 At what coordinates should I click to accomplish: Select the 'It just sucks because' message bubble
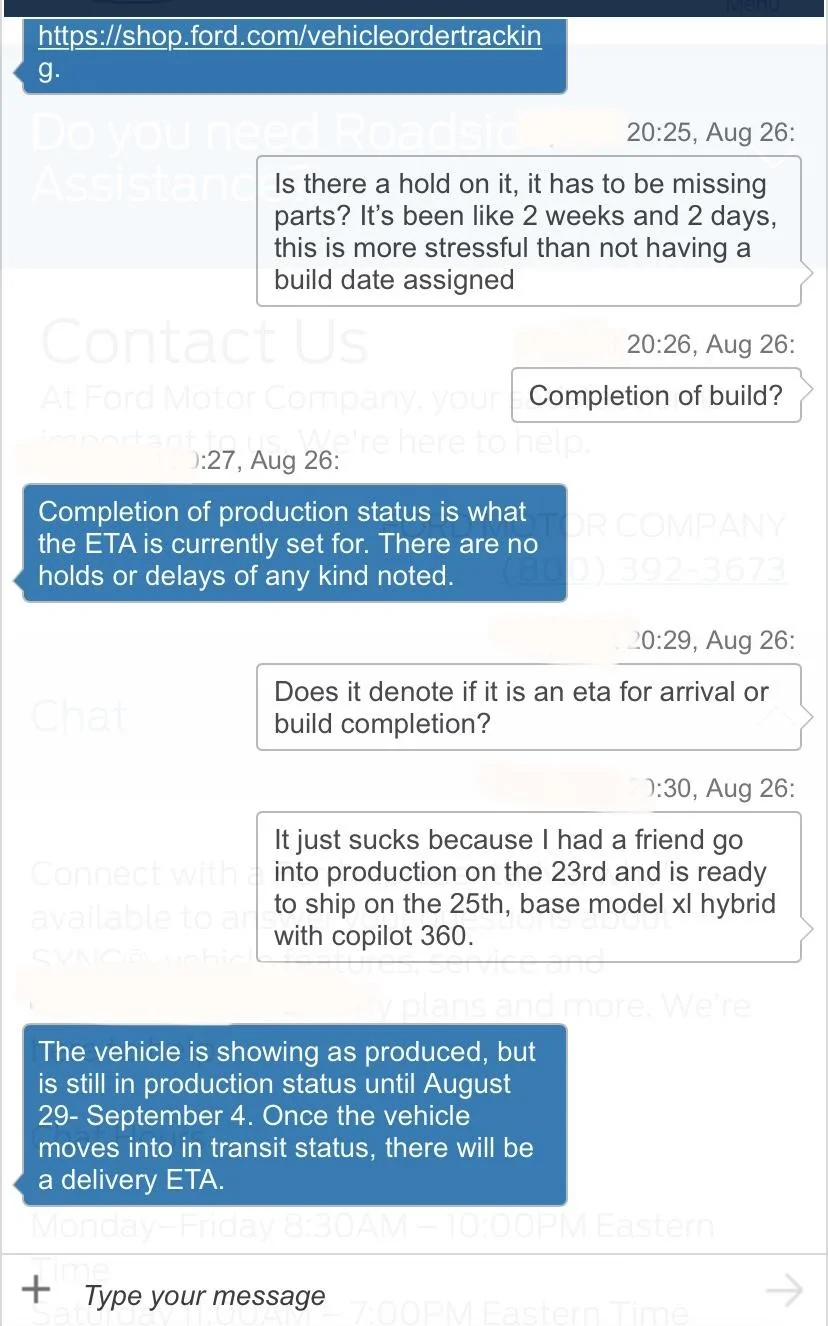click(x=529, y=887)
